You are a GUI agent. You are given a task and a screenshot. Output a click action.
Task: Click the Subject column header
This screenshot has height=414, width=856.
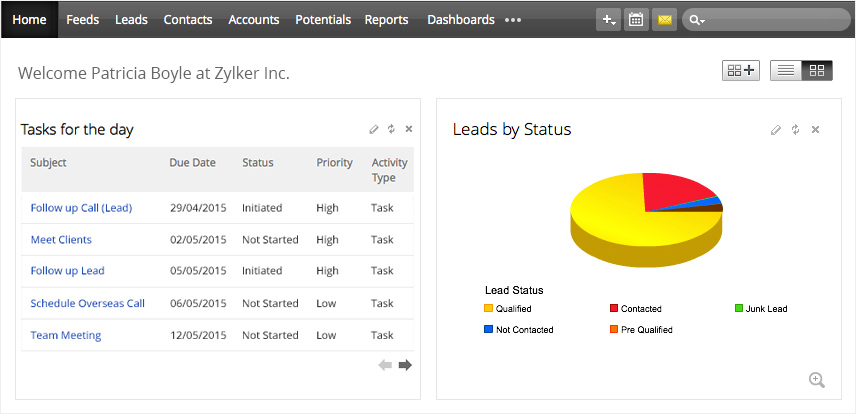[x=48, y=163]
